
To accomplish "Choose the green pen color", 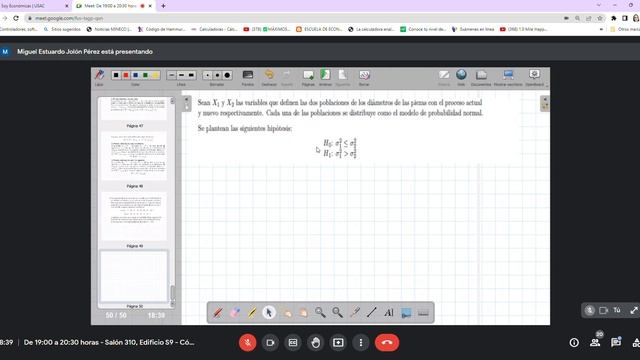I will coord(145,75).
